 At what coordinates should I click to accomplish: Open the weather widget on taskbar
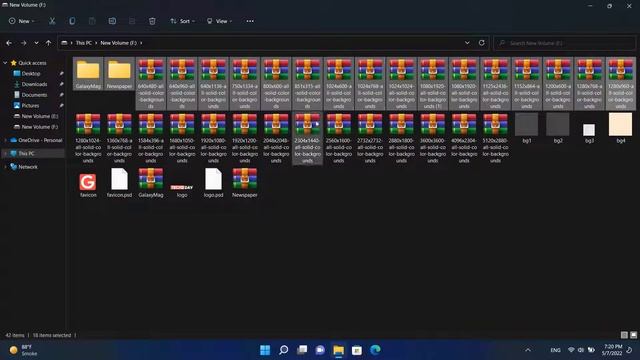pyautogui.click(x=24, y=350)
